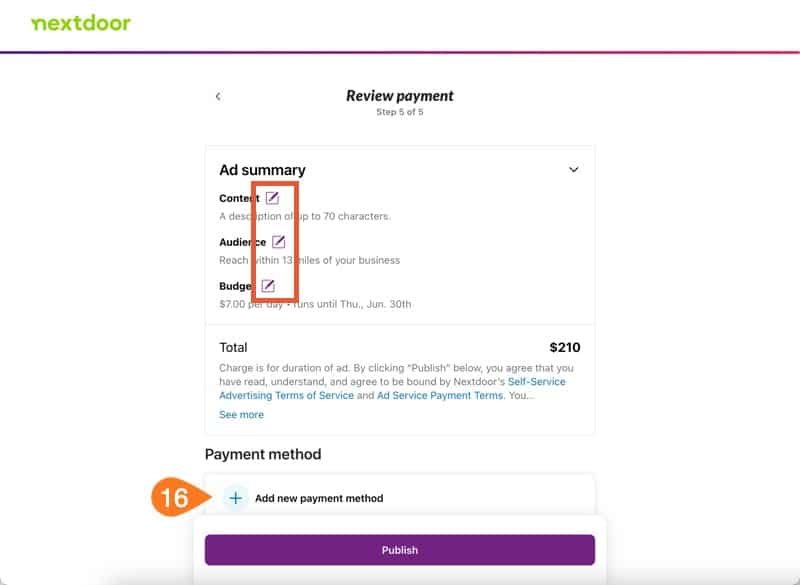800x585 pixels.
Task: Click the Total amount $210
Action: (x=565, y=347)
